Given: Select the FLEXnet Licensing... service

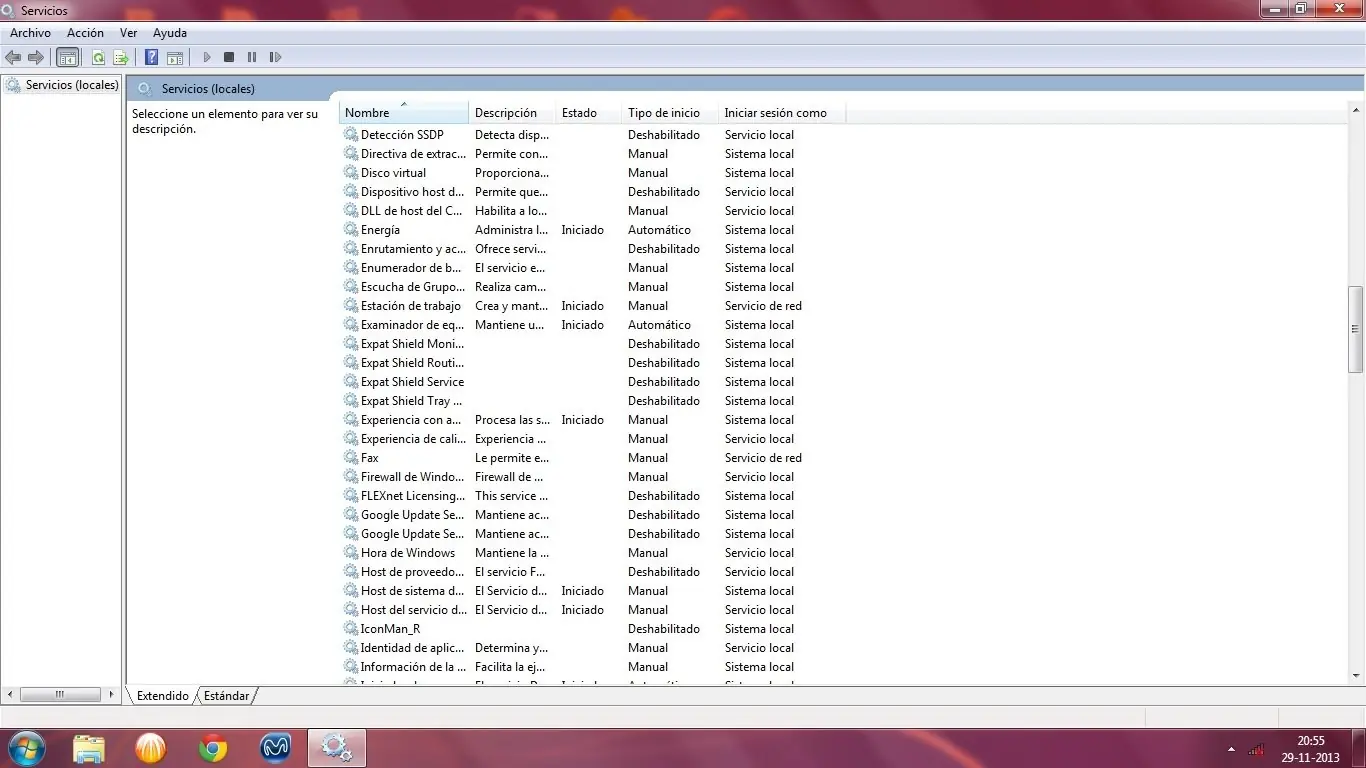Looking at the screenshot, I should (413, 495).
